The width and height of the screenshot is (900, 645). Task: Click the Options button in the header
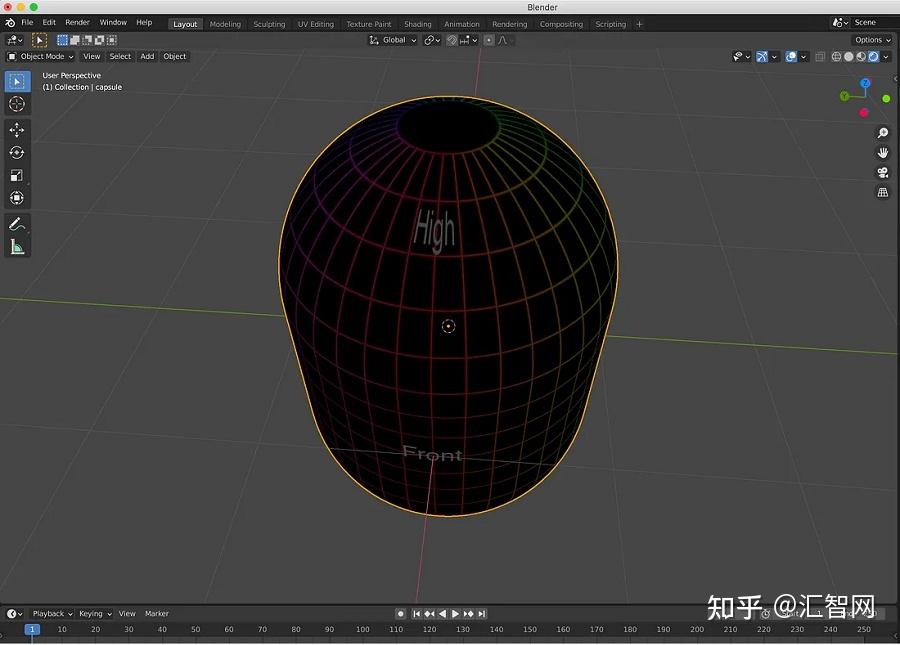click(871, 39)
